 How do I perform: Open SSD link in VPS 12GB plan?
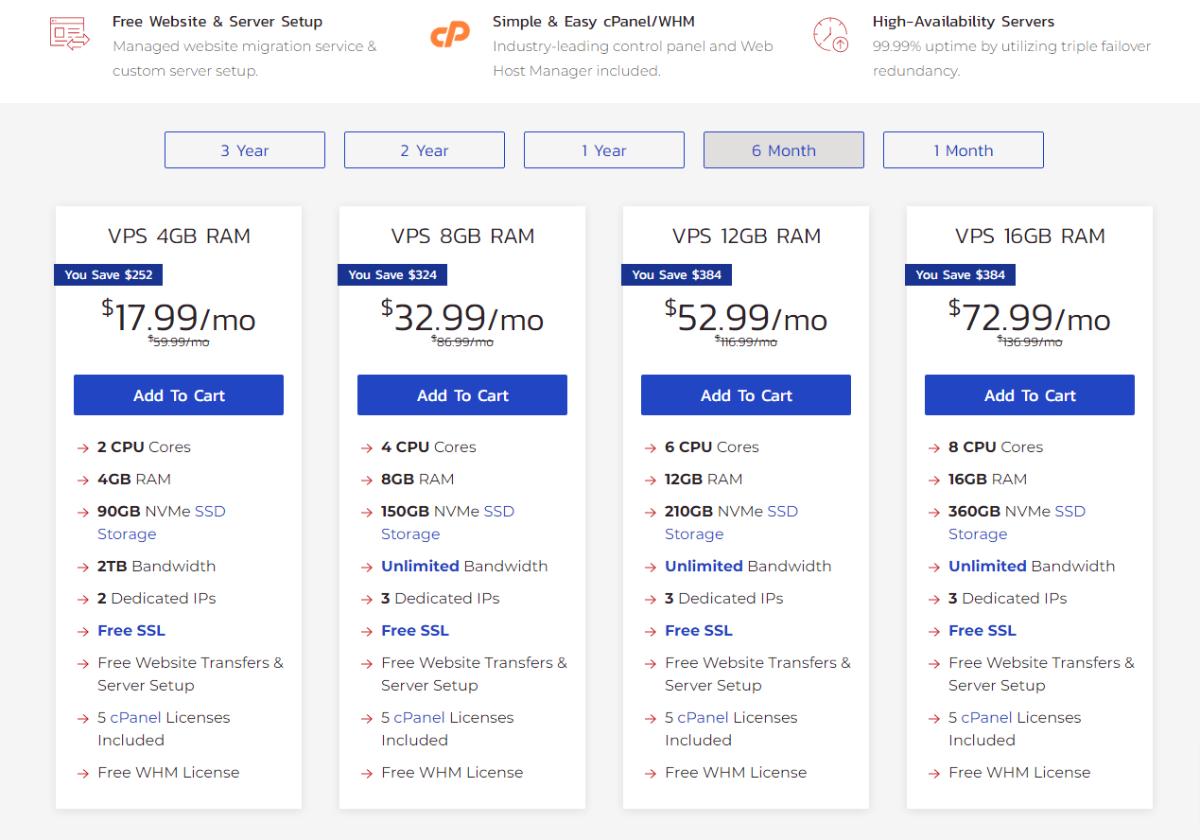coord(783,511)
